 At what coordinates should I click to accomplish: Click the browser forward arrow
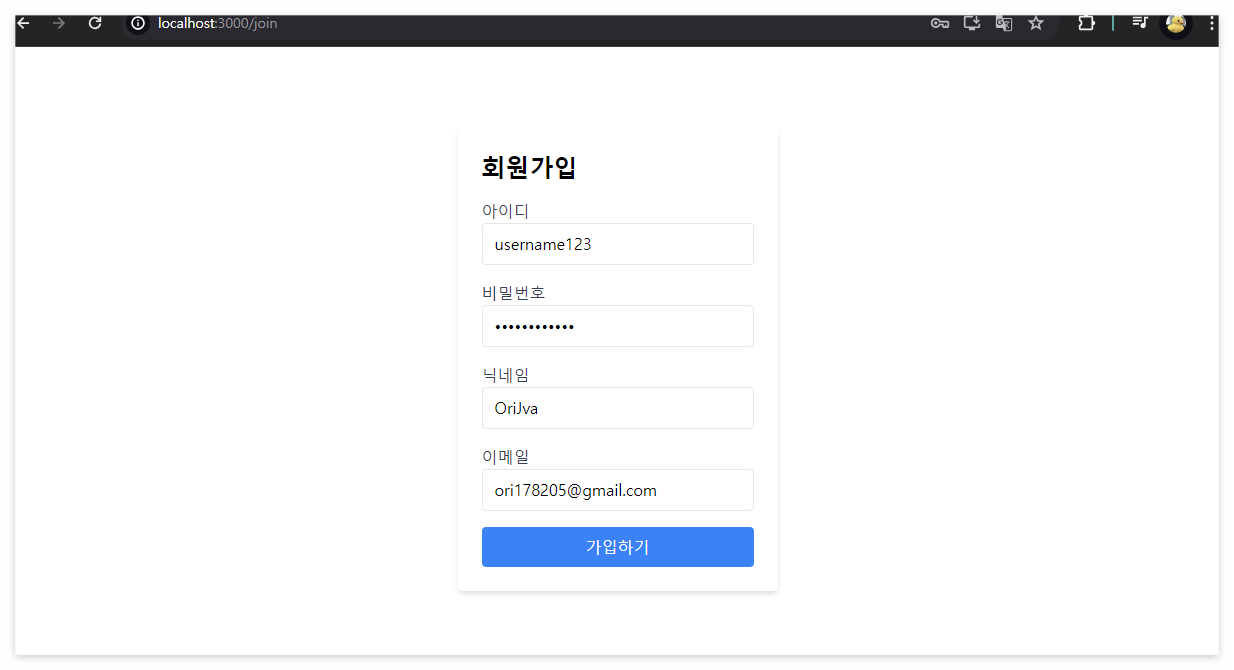pos(59,23)
